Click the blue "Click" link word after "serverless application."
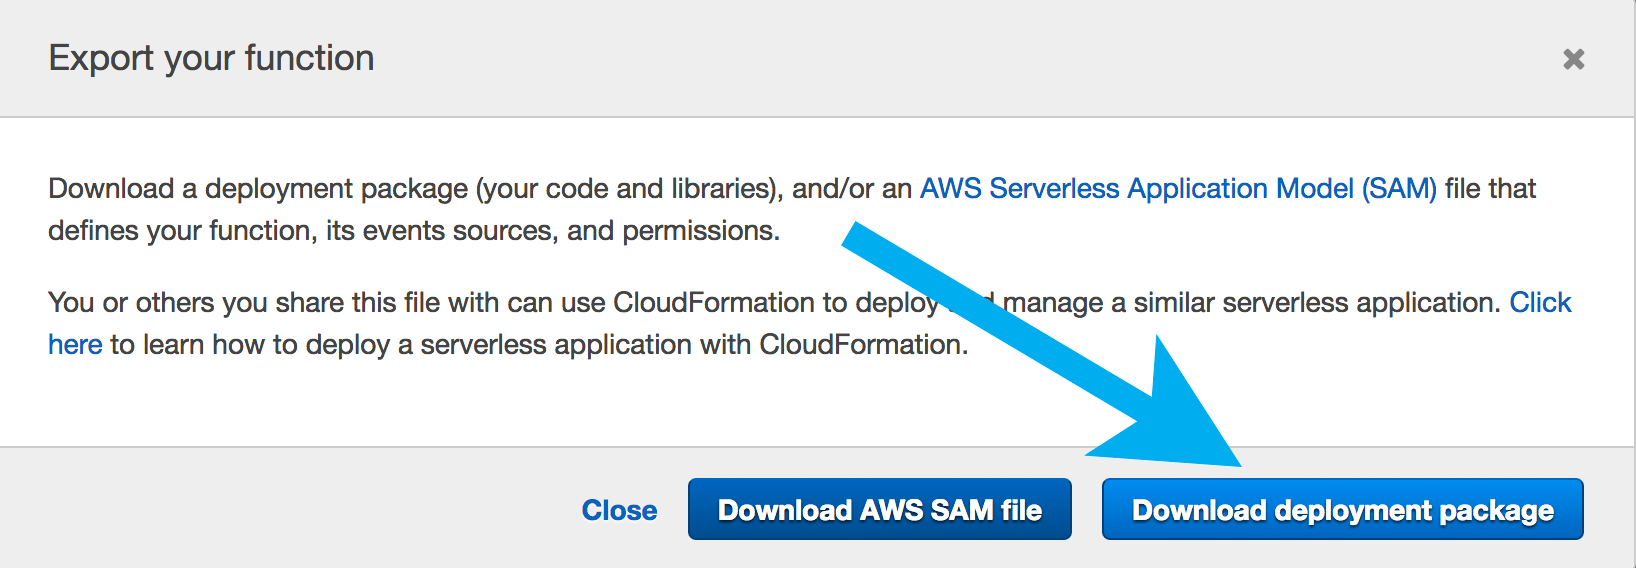This screenshot has height=568, width=1636. click(1540, 303)
